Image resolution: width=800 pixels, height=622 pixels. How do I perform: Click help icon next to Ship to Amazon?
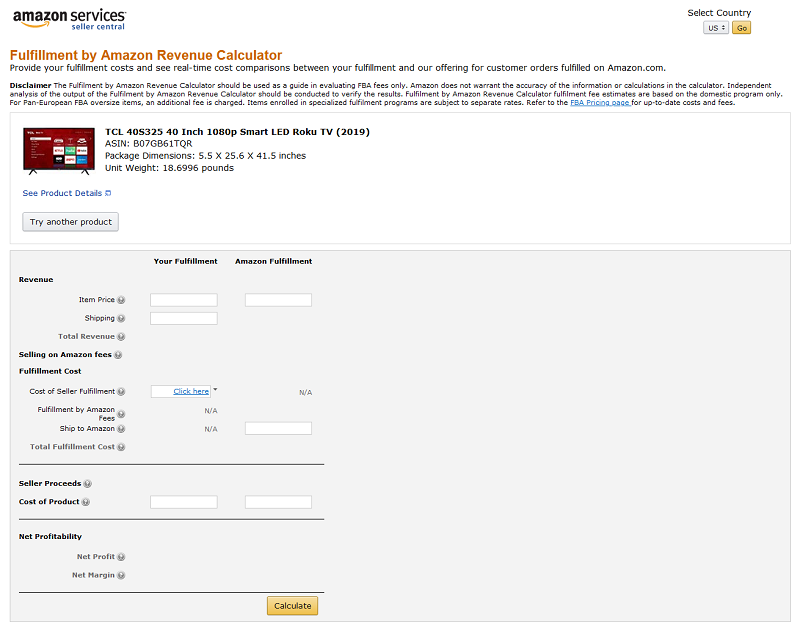pyautogui.click(x=121, y=429)
